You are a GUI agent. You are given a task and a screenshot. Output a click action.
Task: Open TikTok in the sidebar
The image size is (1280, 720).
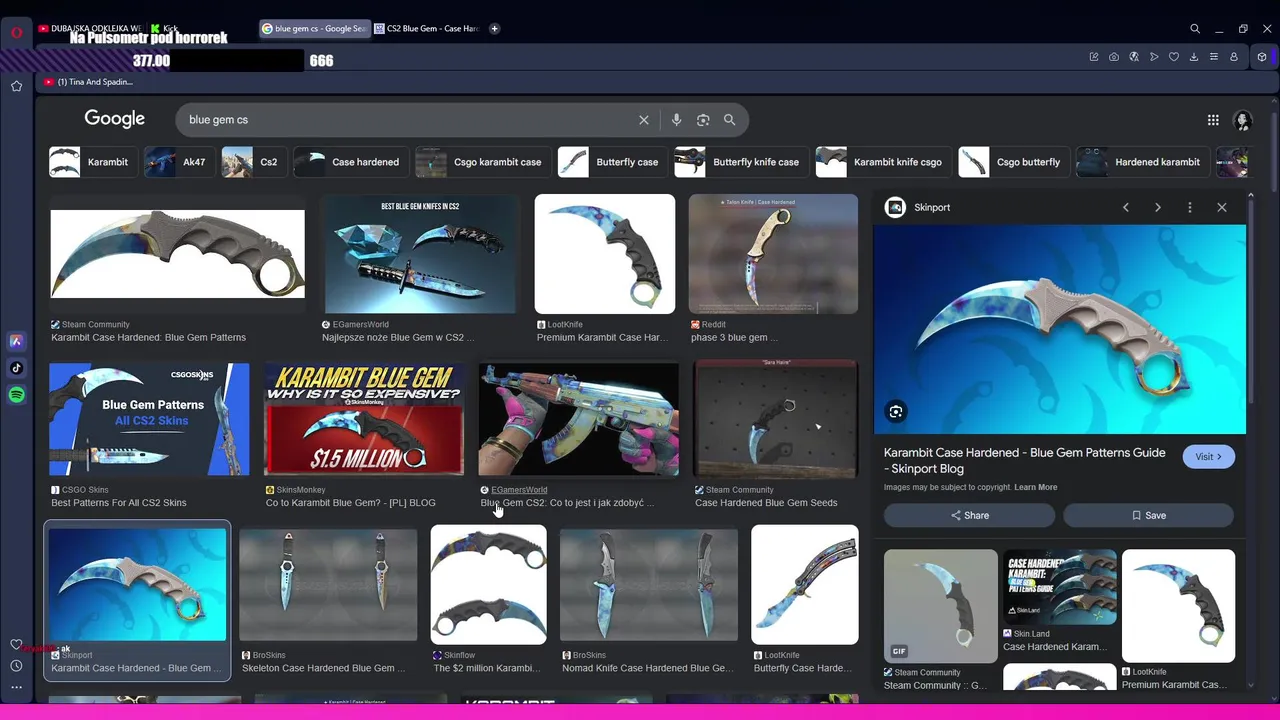click(x=17, y=368)
